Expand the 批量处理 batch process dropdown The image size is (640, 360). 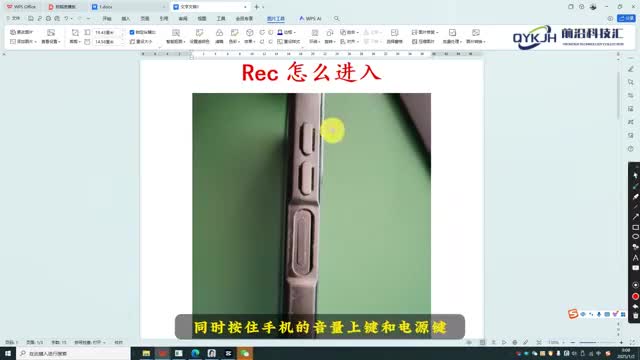tap(452, 42)
